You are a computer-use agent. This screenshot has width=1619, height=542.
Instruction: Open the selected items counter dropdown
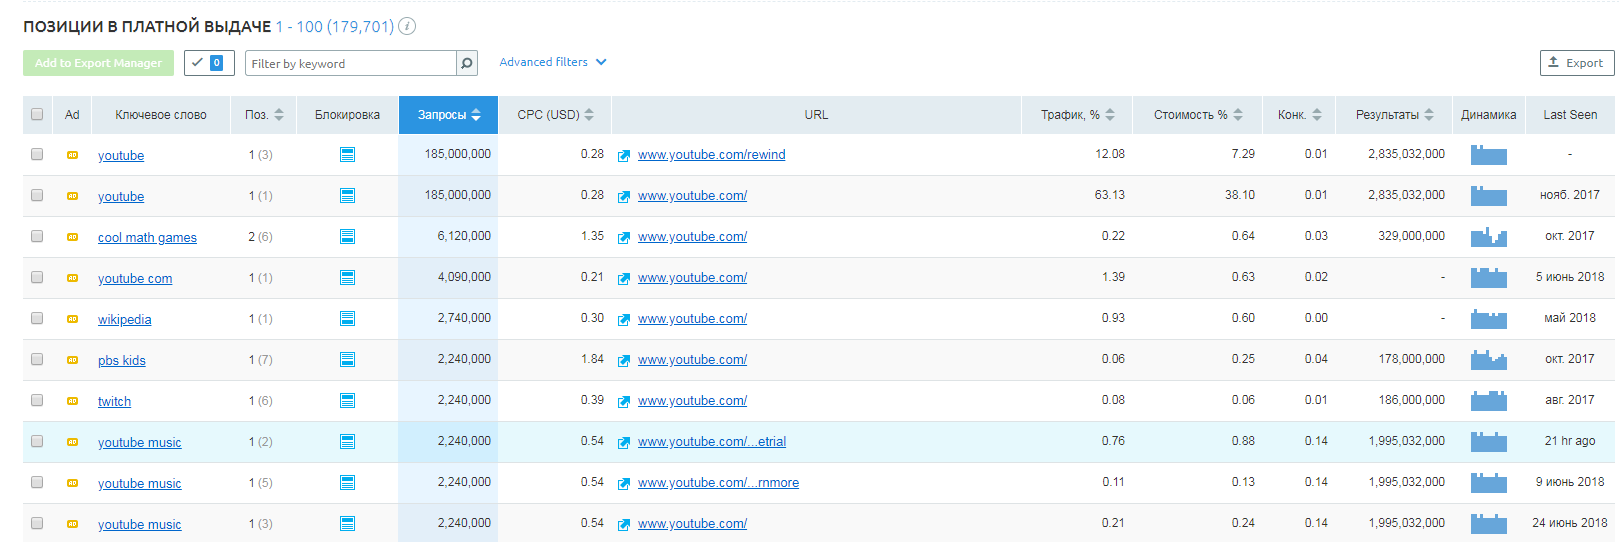pos(209,63)
